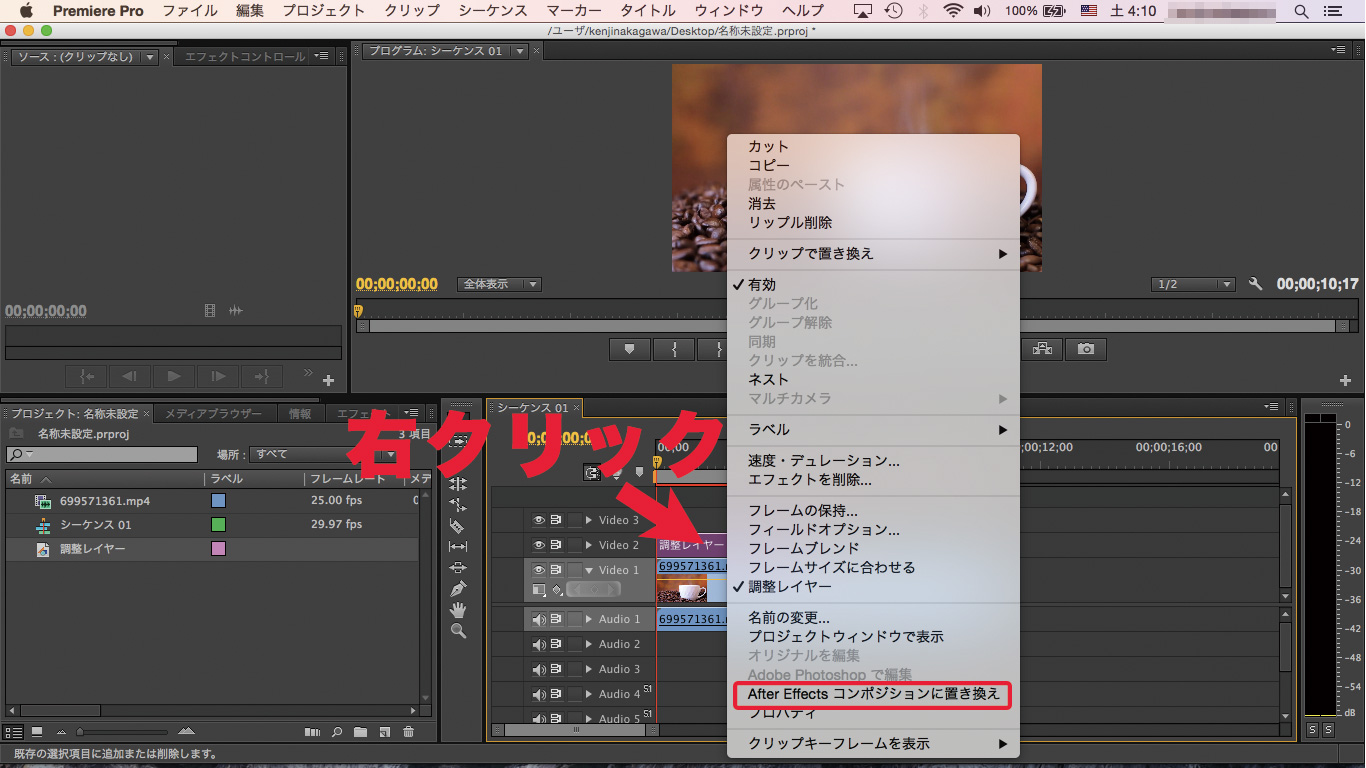This screenshot has height=768, width=1366.
Task: Hide Video 2 track with eye toggle
Action: [x=539, y=545]
